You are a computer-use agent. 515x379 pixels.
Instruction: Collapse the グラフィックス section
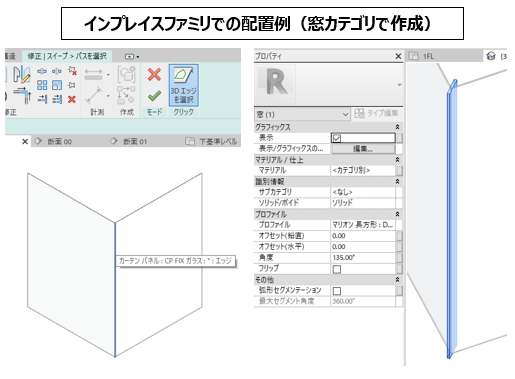pyautogui.click(x=397, y=127)
